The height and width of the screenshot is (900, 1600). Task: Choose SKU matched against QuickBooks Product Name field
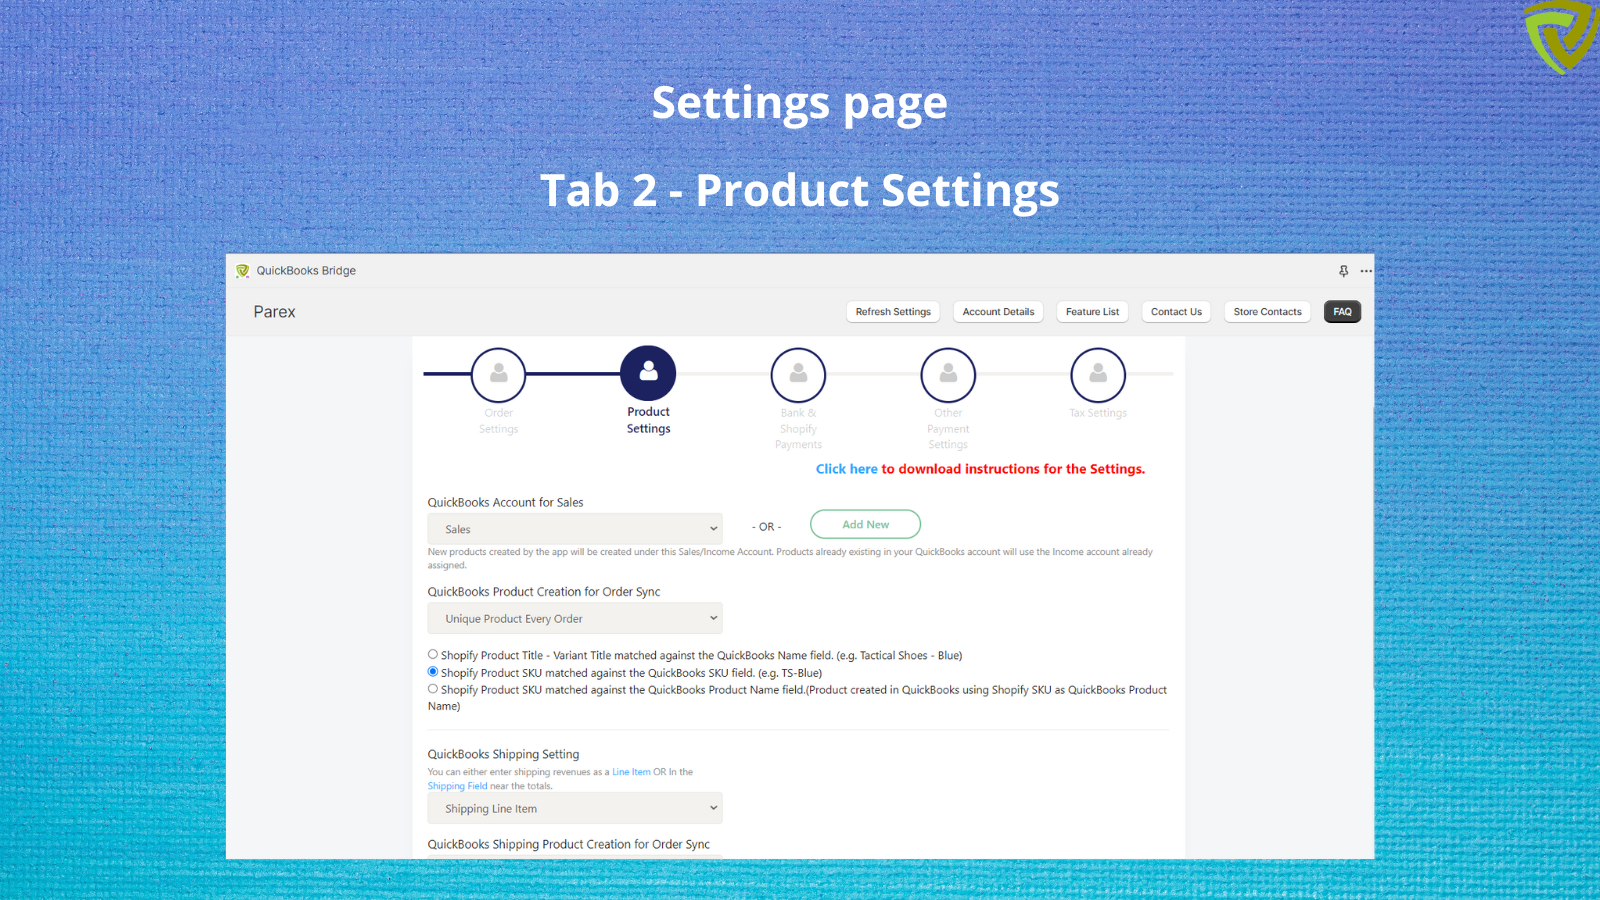432,688
